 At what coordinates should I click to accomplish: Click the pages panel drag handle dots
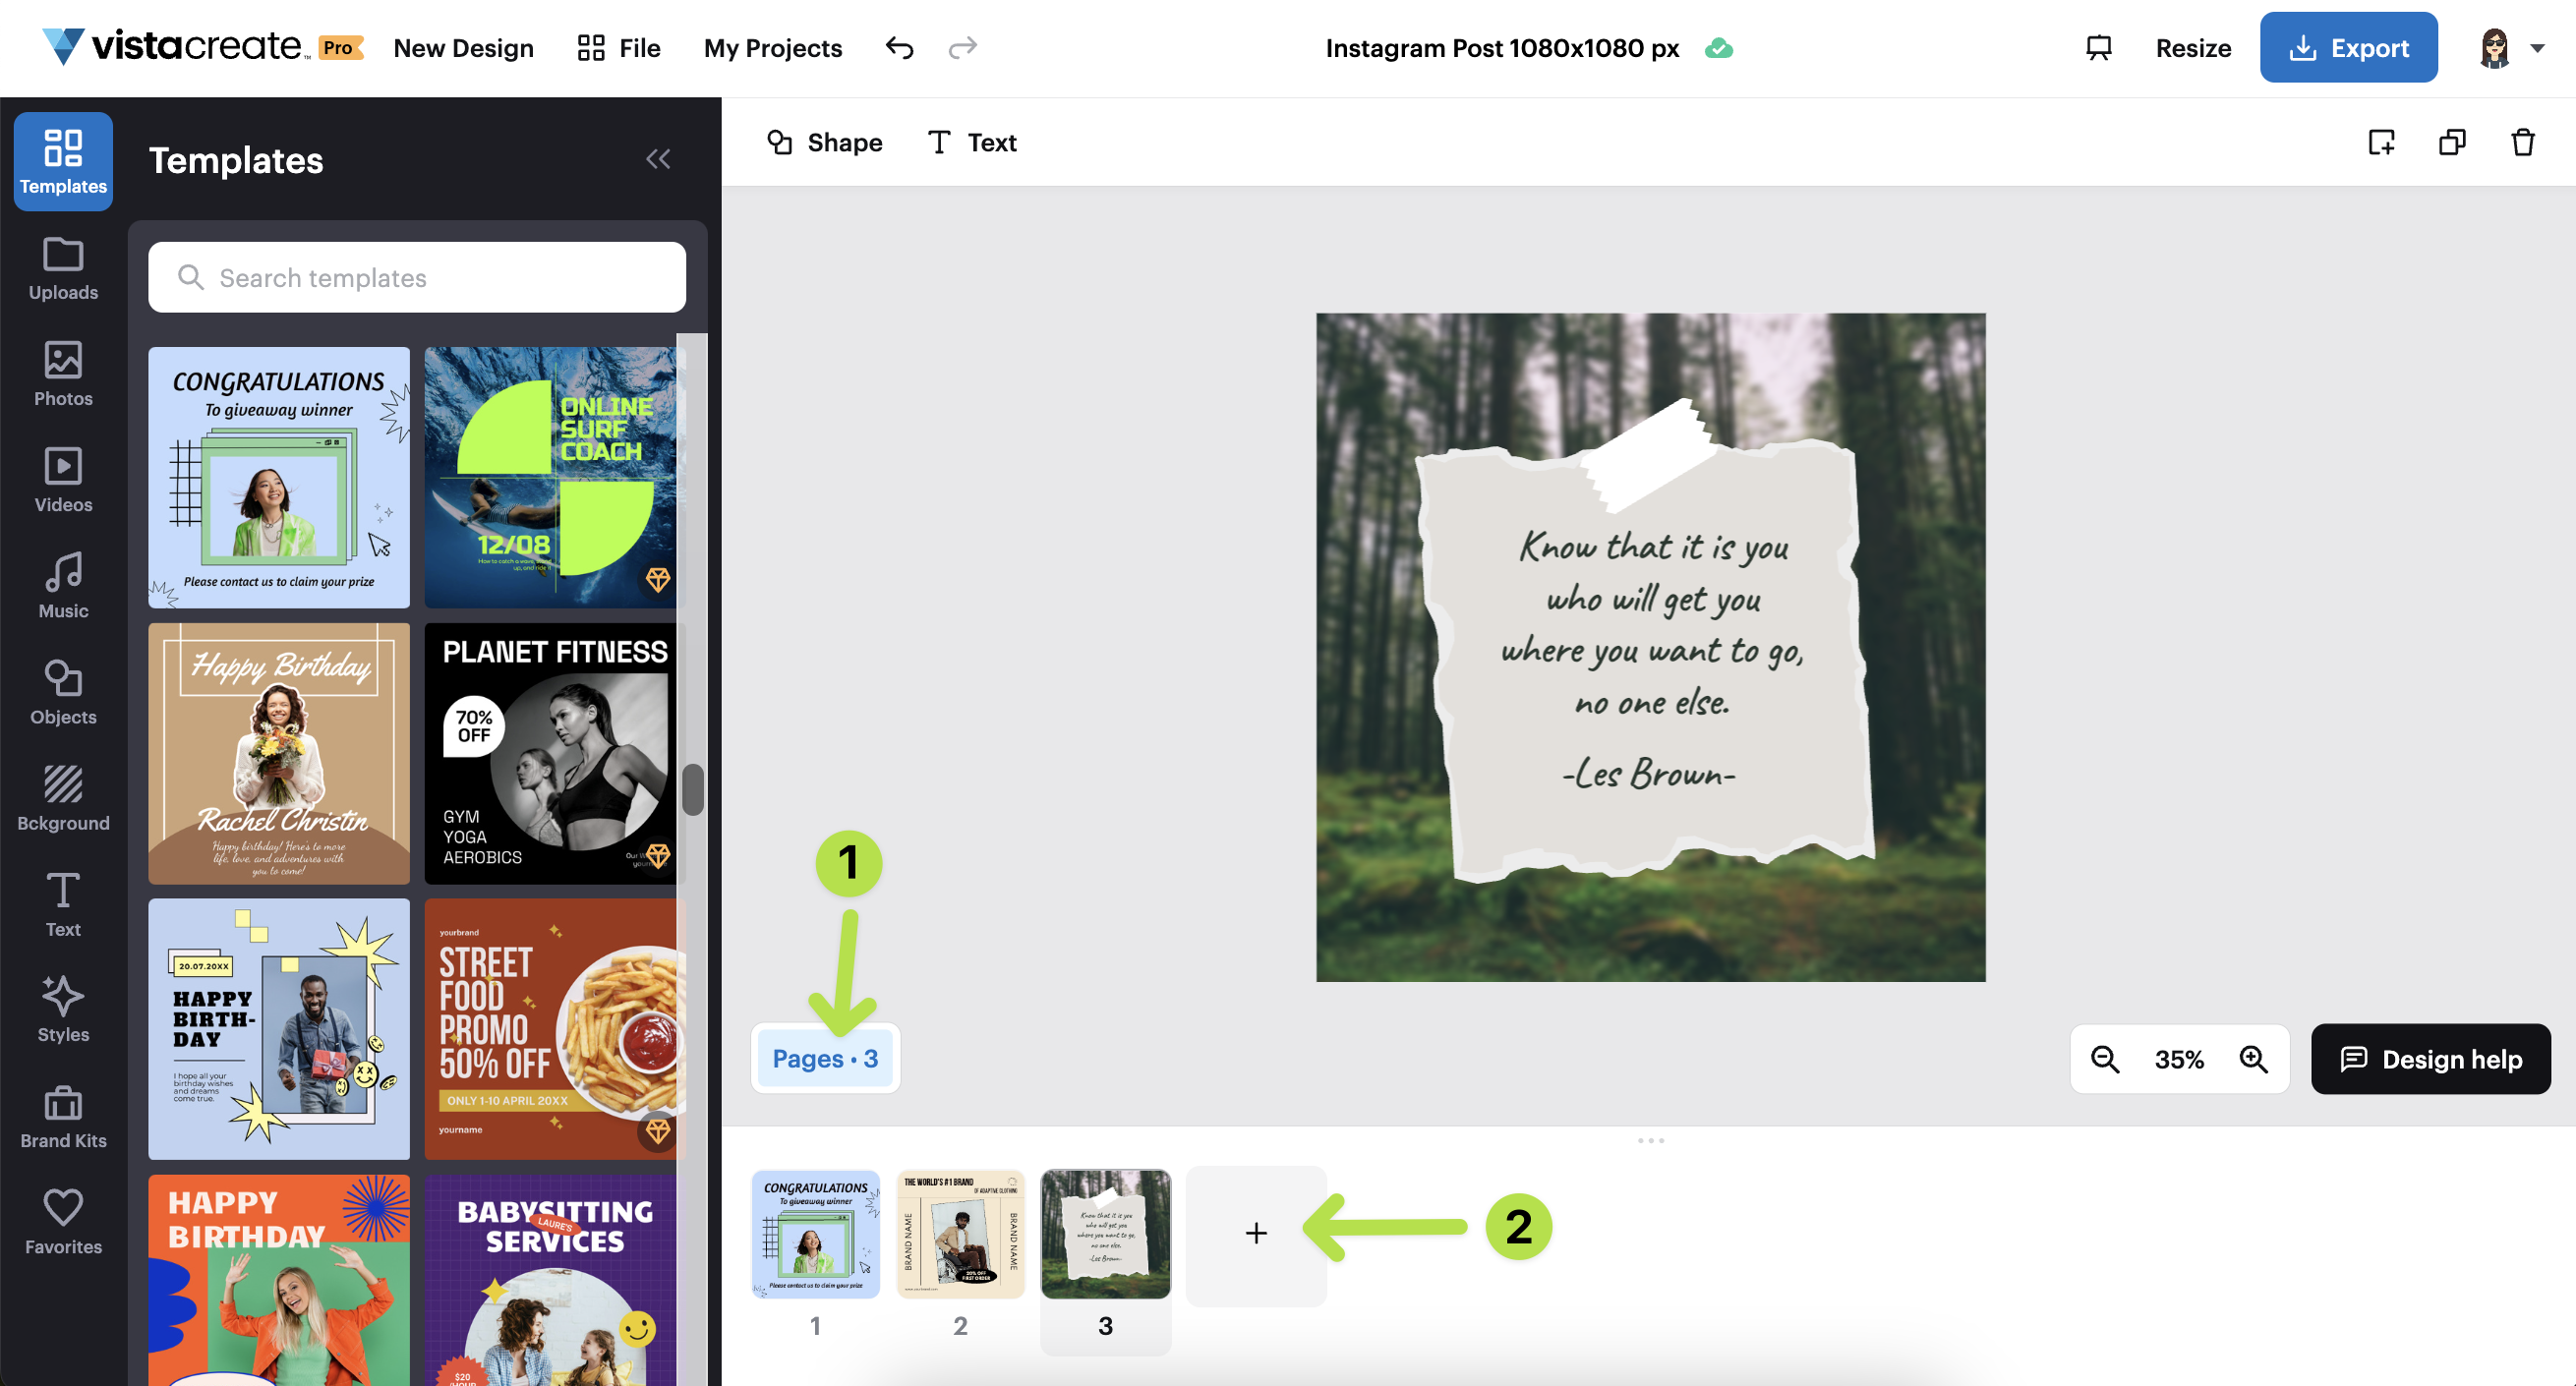point(1650,1140)
